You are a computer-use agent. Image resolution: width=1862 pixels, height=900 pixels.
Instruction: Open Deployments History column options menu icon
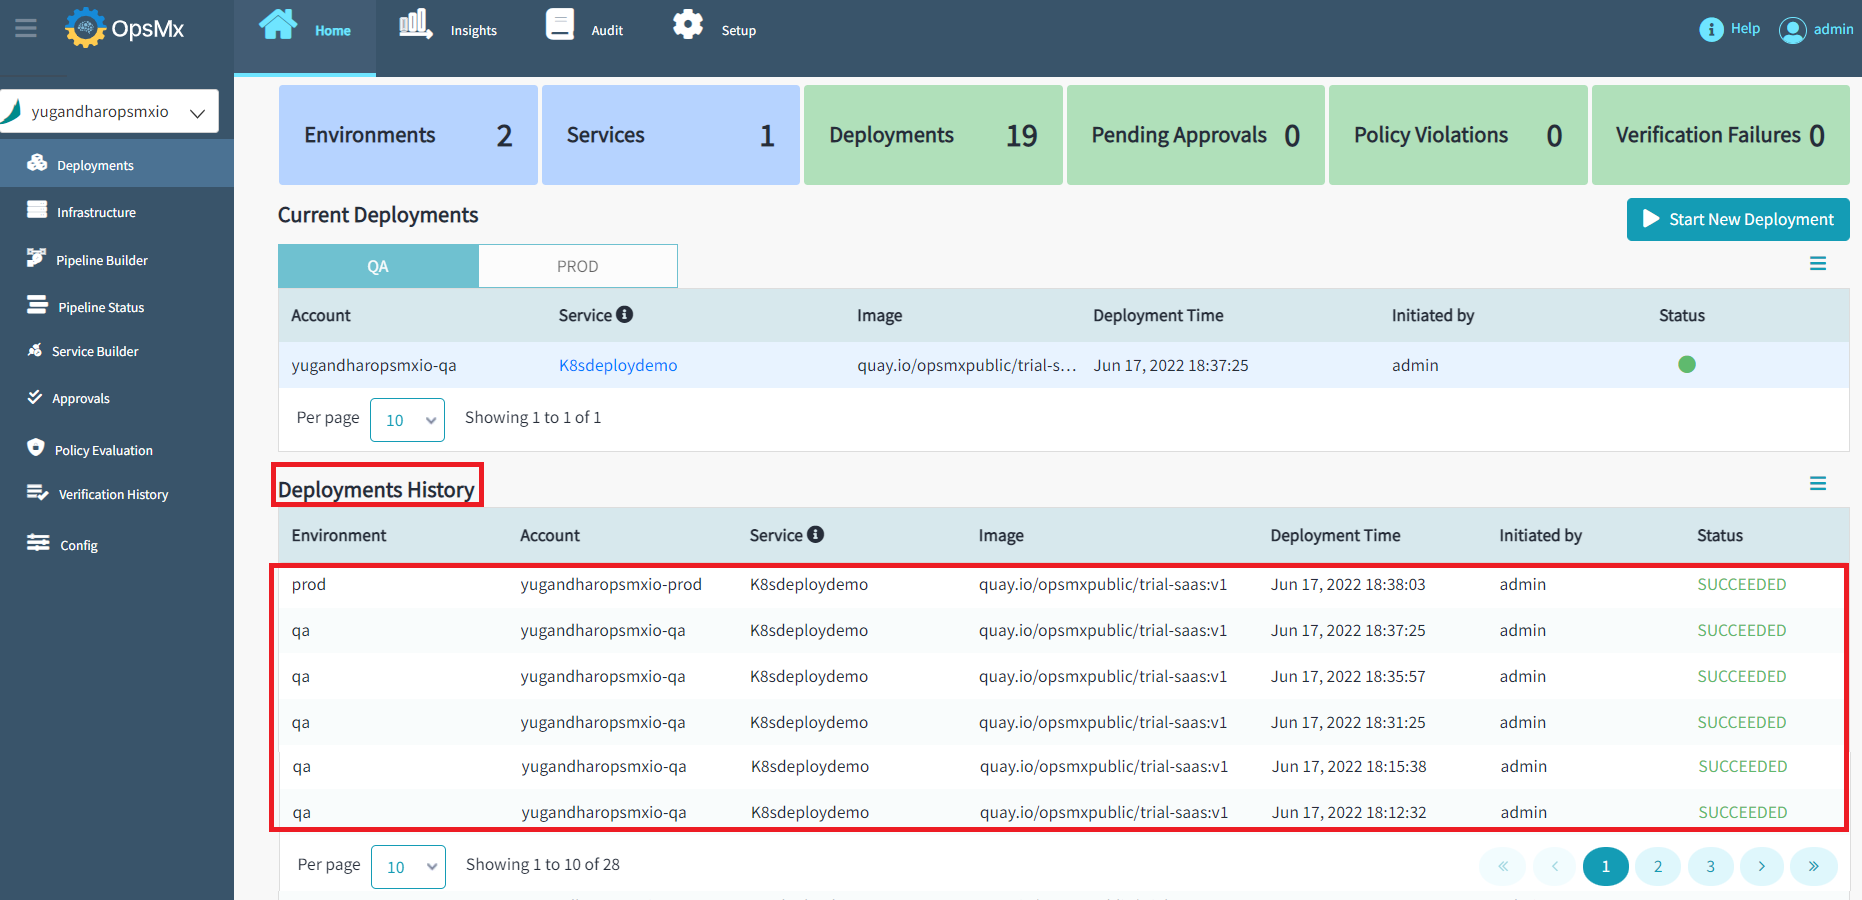pos(1818,484)
